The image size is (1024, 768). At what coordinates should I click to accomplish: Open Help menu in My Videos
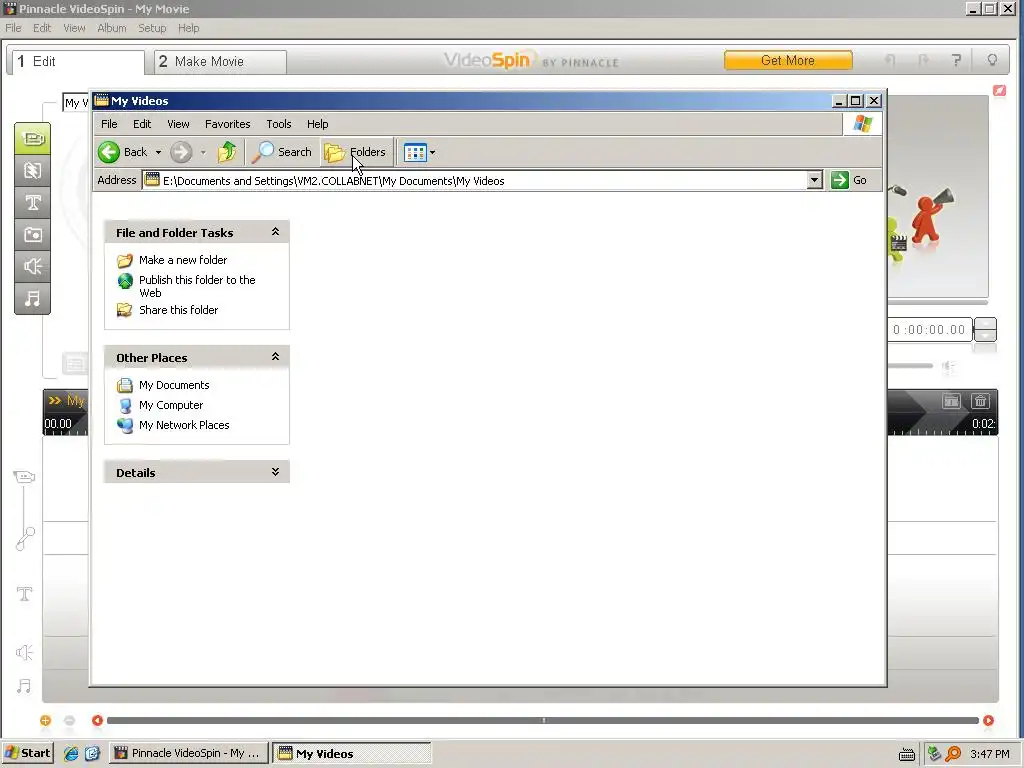coord(317,124)
